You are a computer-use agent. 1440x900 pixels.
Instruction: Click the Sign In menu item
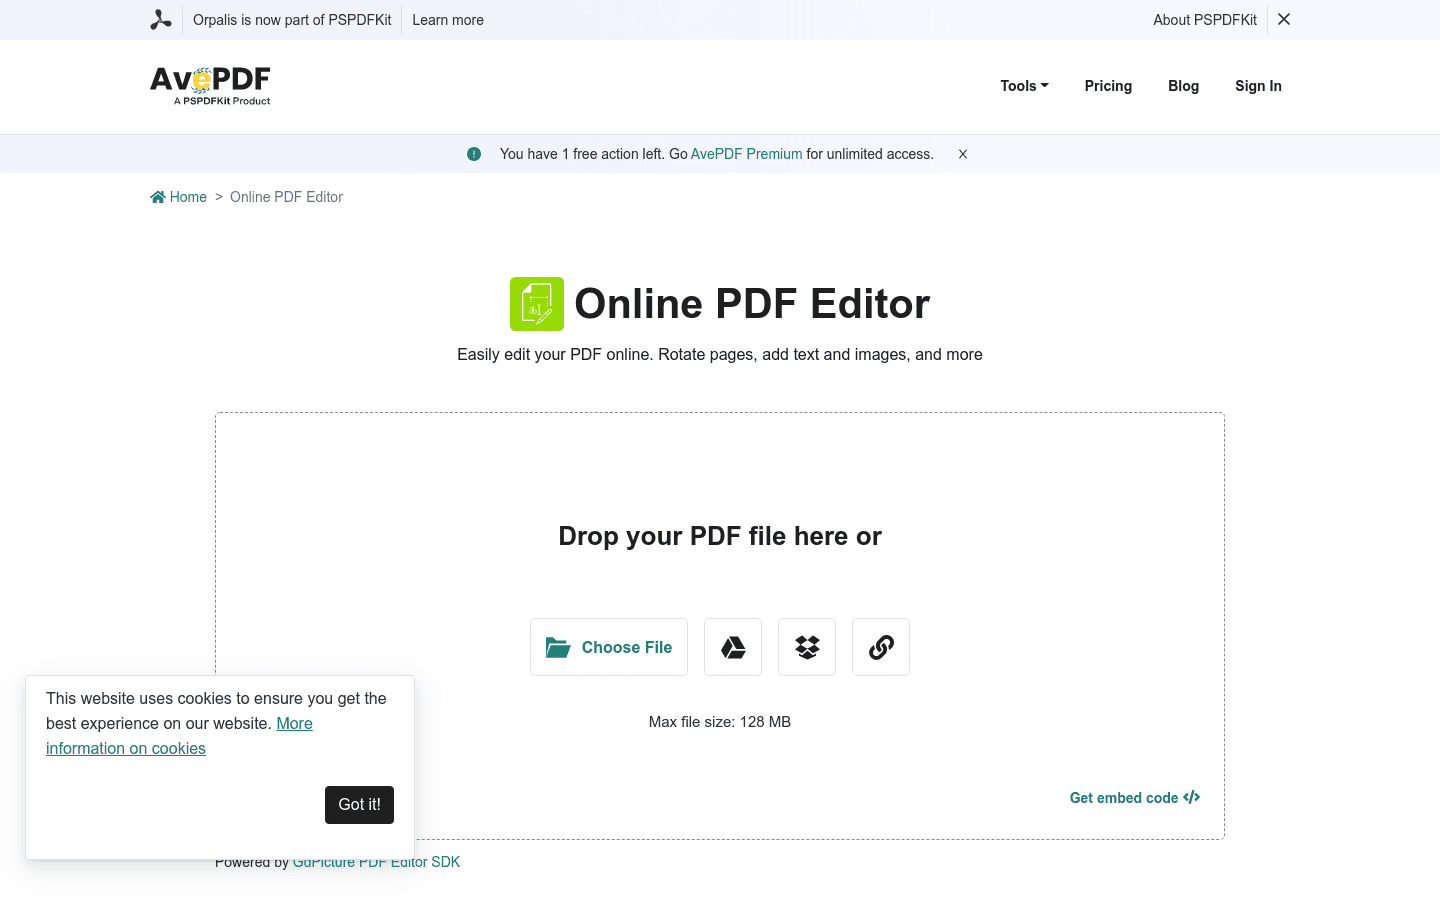1258,86
